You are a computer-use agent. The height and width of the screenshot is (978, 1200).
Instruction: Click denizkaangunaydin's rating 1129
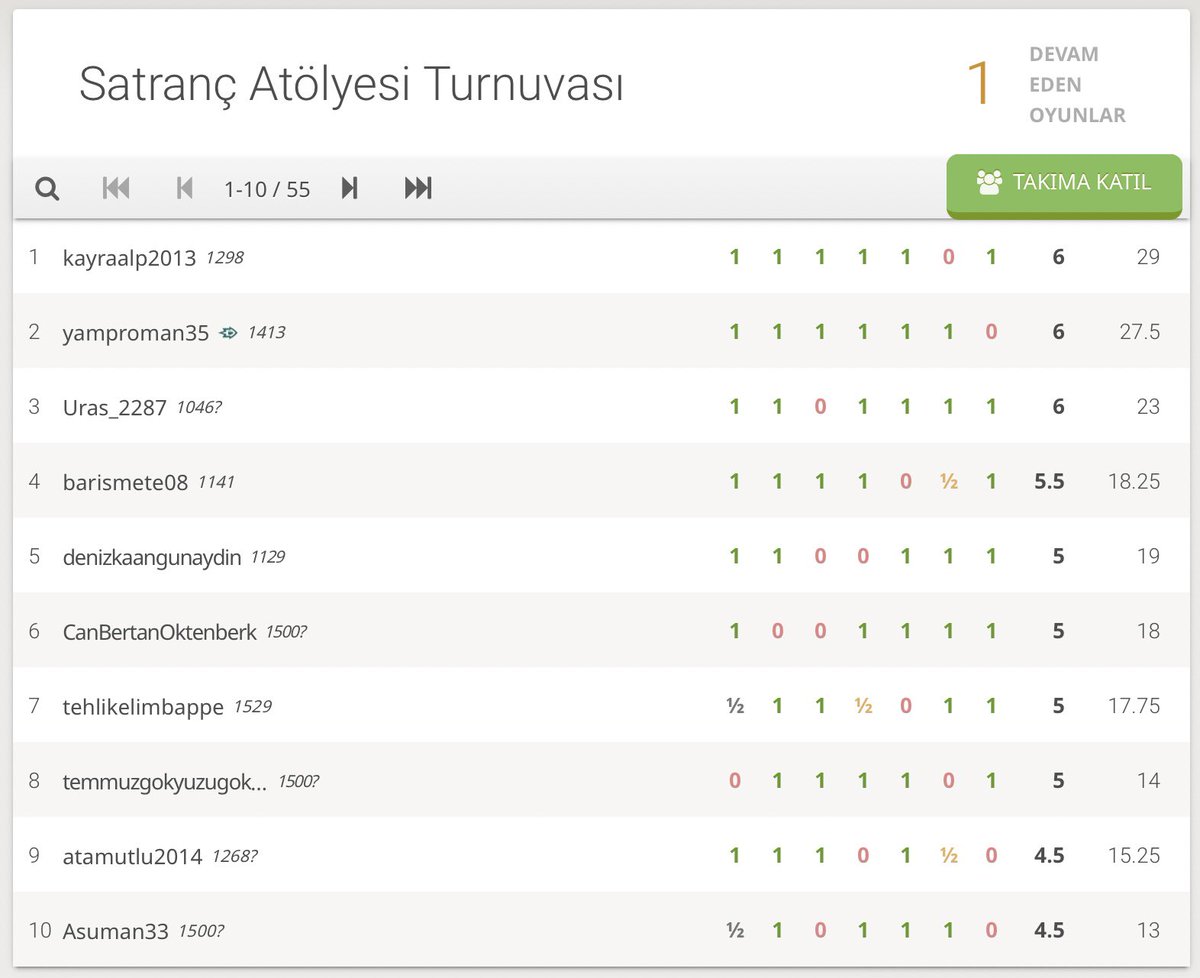[267, 557]
